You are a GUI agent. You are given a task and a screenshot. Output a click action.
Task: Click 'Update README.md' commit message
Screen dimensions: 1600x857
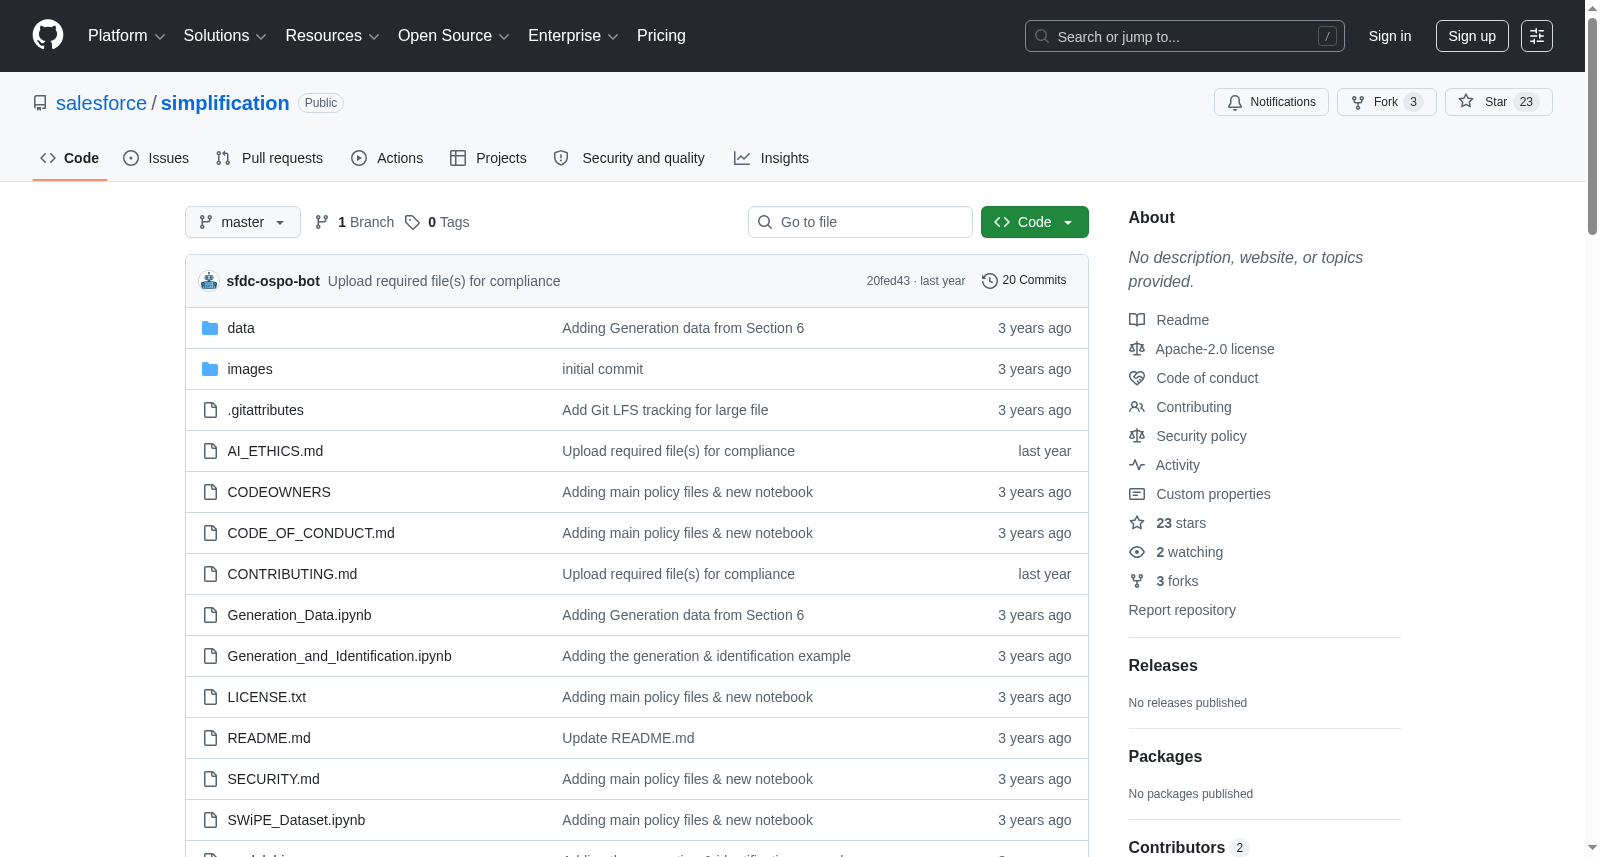(x=628, y=738)
